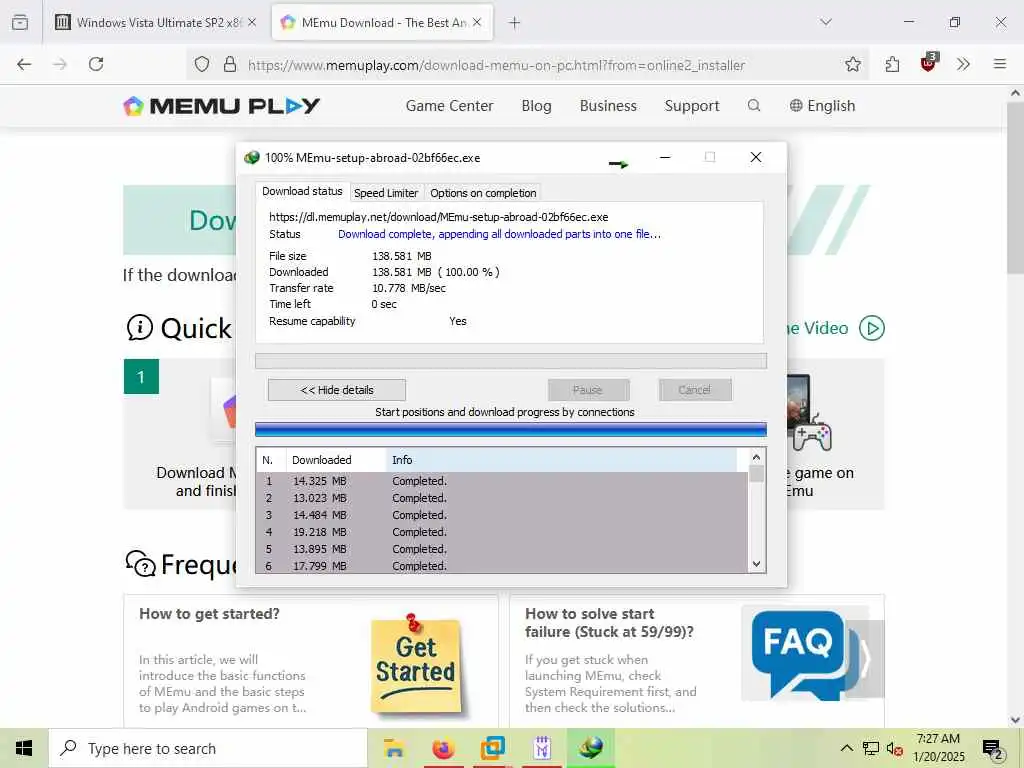1024x768 pixels.
Task: Reload the current MEmu page
Action: [96, 64]
